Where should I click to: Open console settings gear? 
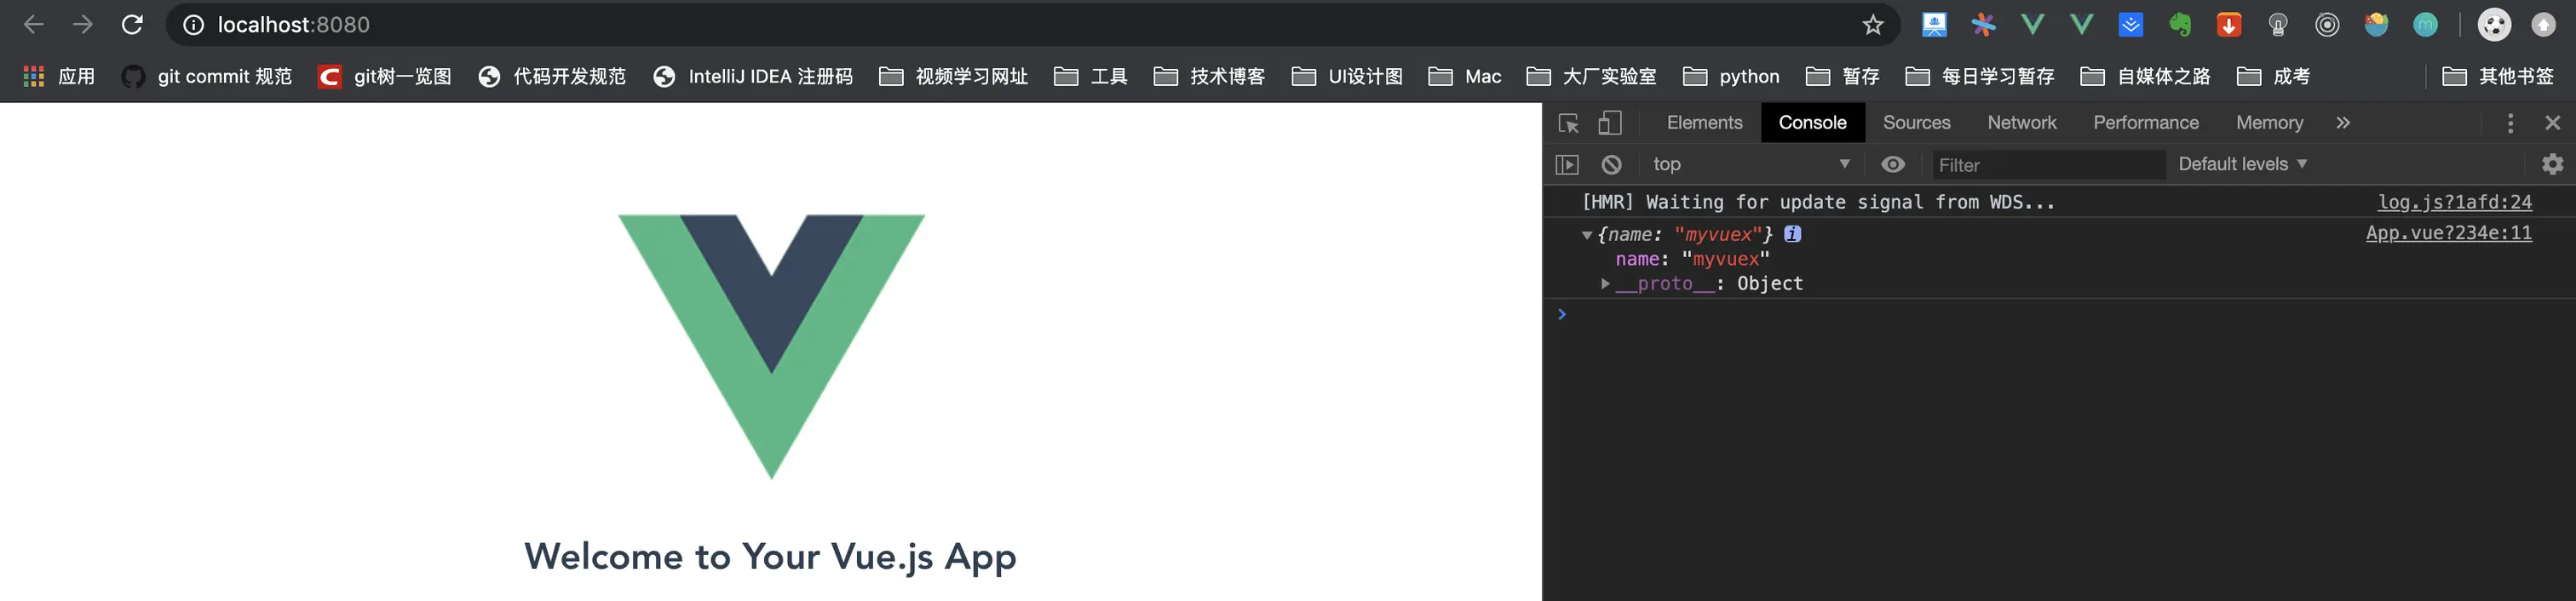(2553, 164)
